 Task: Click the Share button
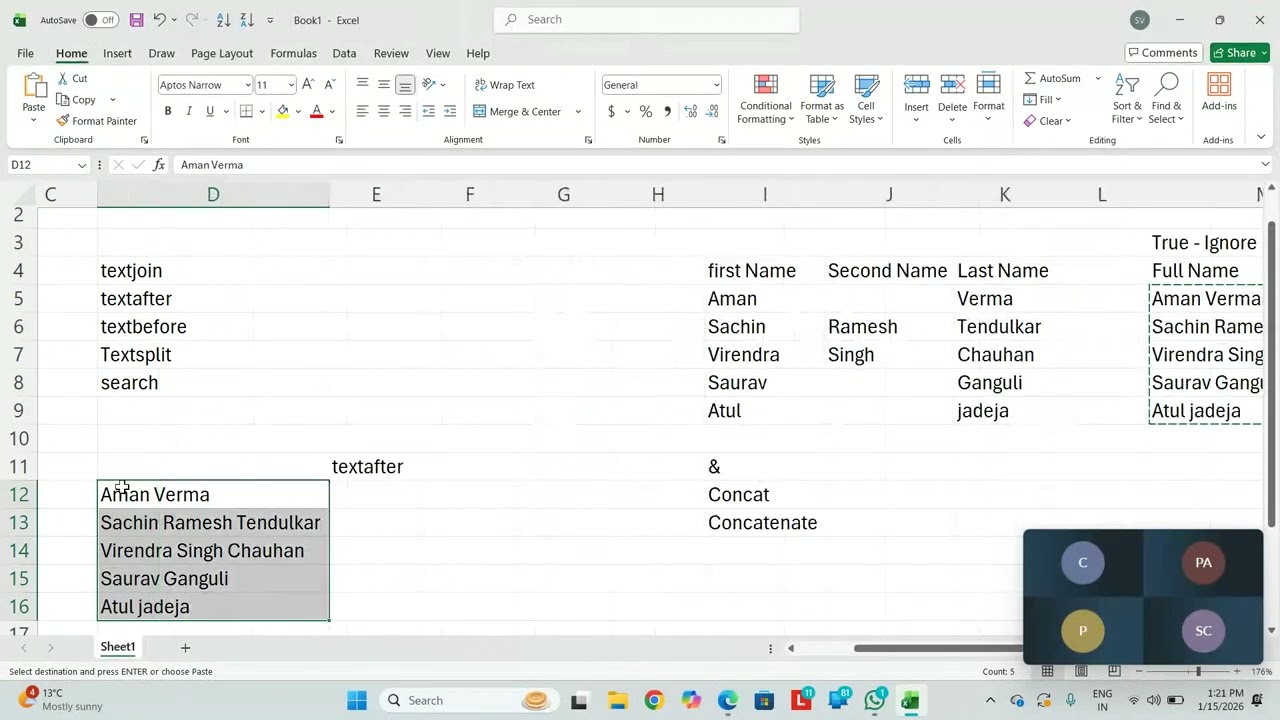(1240, 53)
